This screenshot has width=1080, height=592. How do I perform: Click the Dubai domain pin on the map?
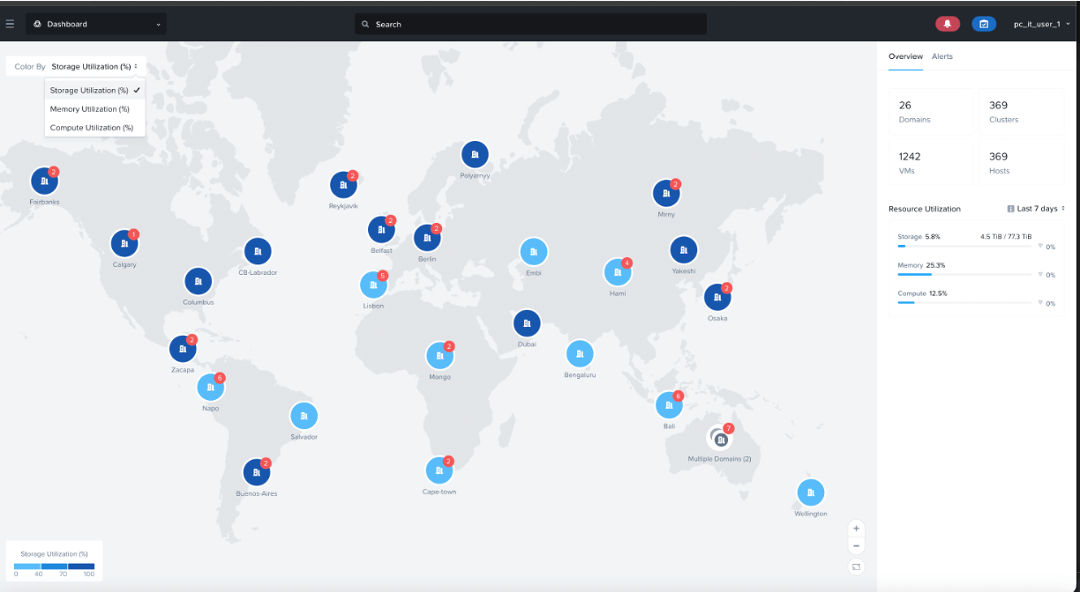click(527, 323)
